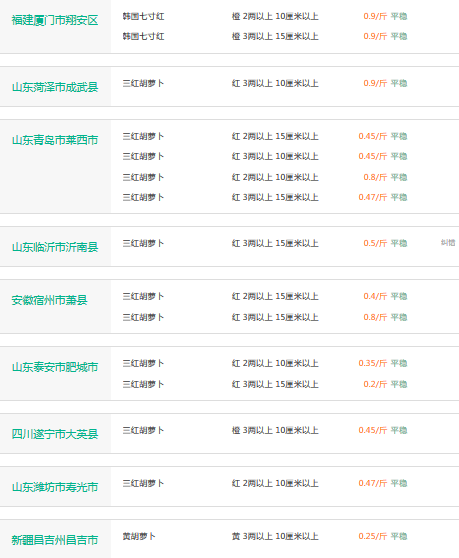The width and height of the screenshot is (459, 558).
Task: Click the 0.4/斤 price in 萧县 section
Action: coord(375,296)
